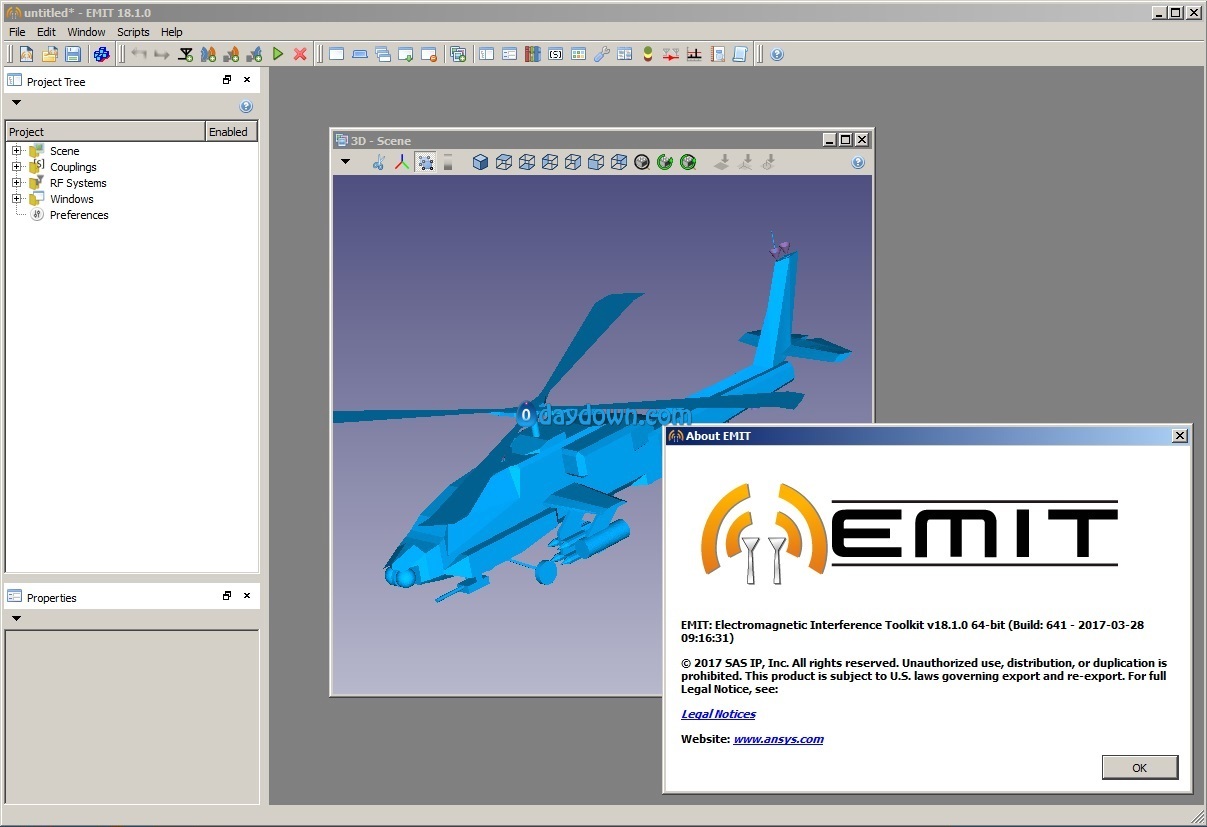The height and width of the screenshot is (827, 1207).
Task: Click the Enabled column header
Action: [232, 131]
